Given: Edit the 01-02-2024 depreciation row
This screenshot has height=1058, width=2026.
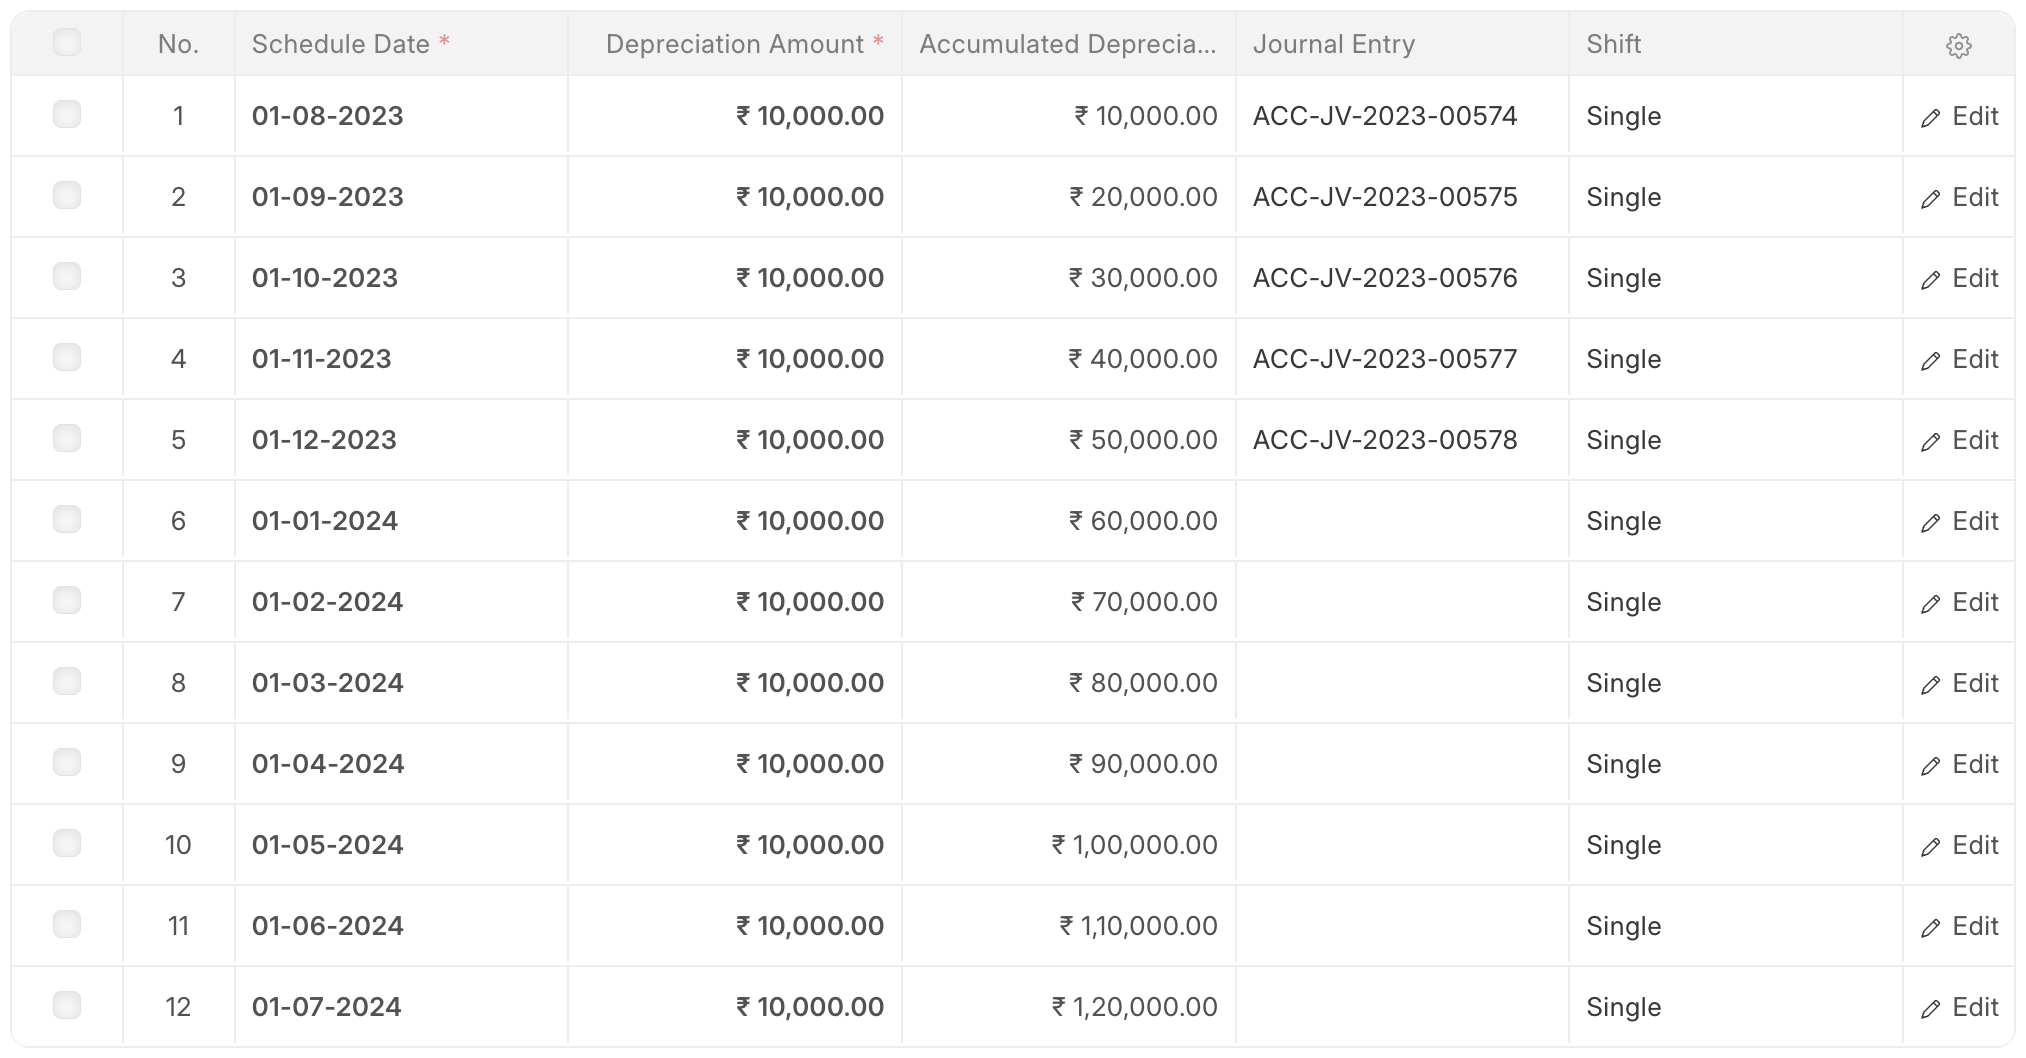Looking at the screenshot, I should 1959,602.
